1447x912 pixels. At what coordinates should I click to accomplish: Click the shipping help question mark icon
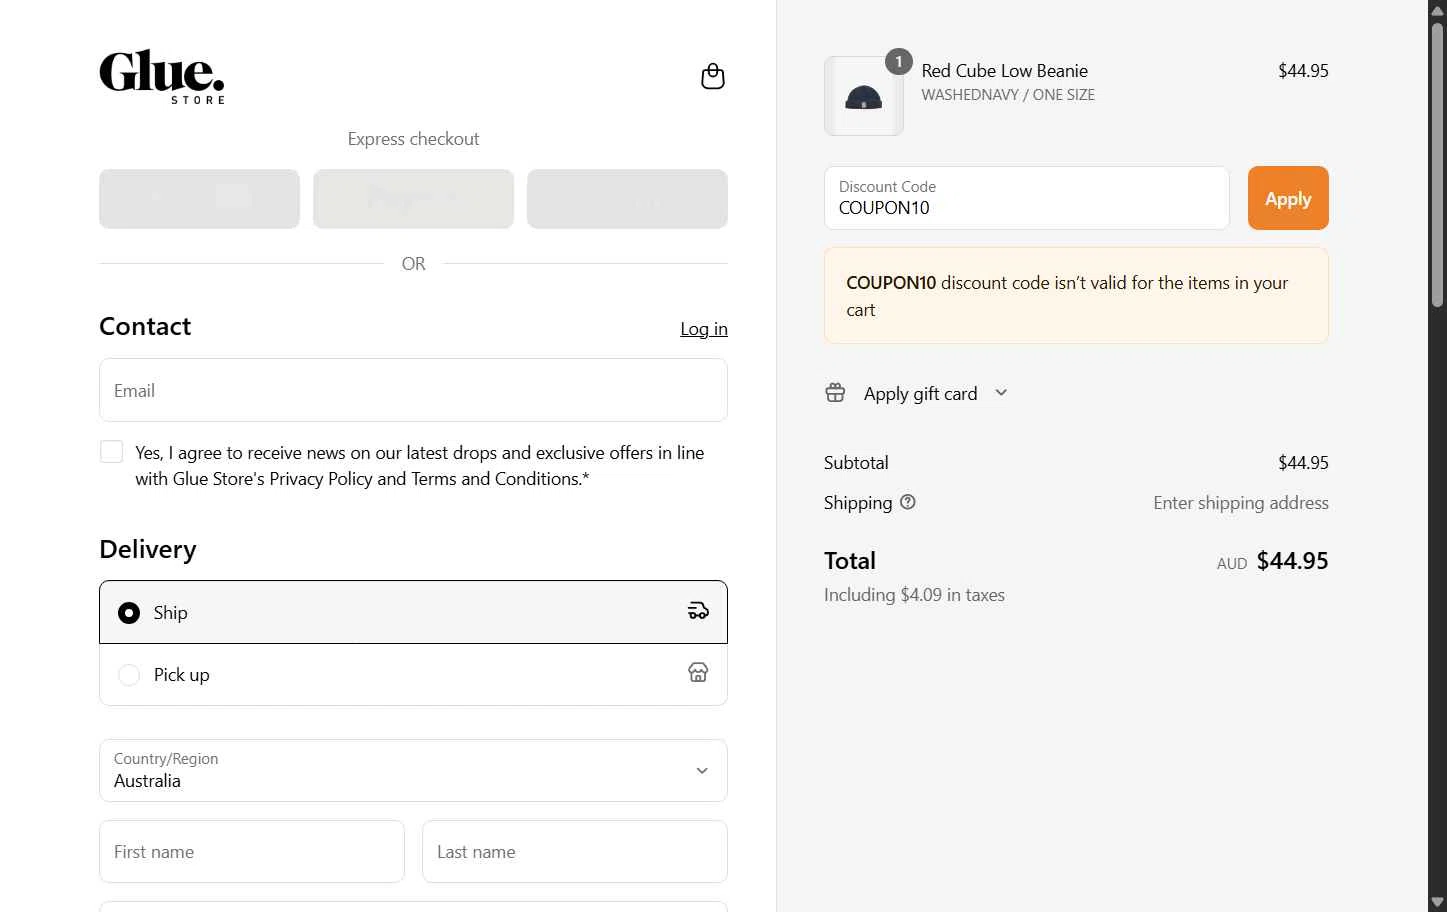coord(908,502)
